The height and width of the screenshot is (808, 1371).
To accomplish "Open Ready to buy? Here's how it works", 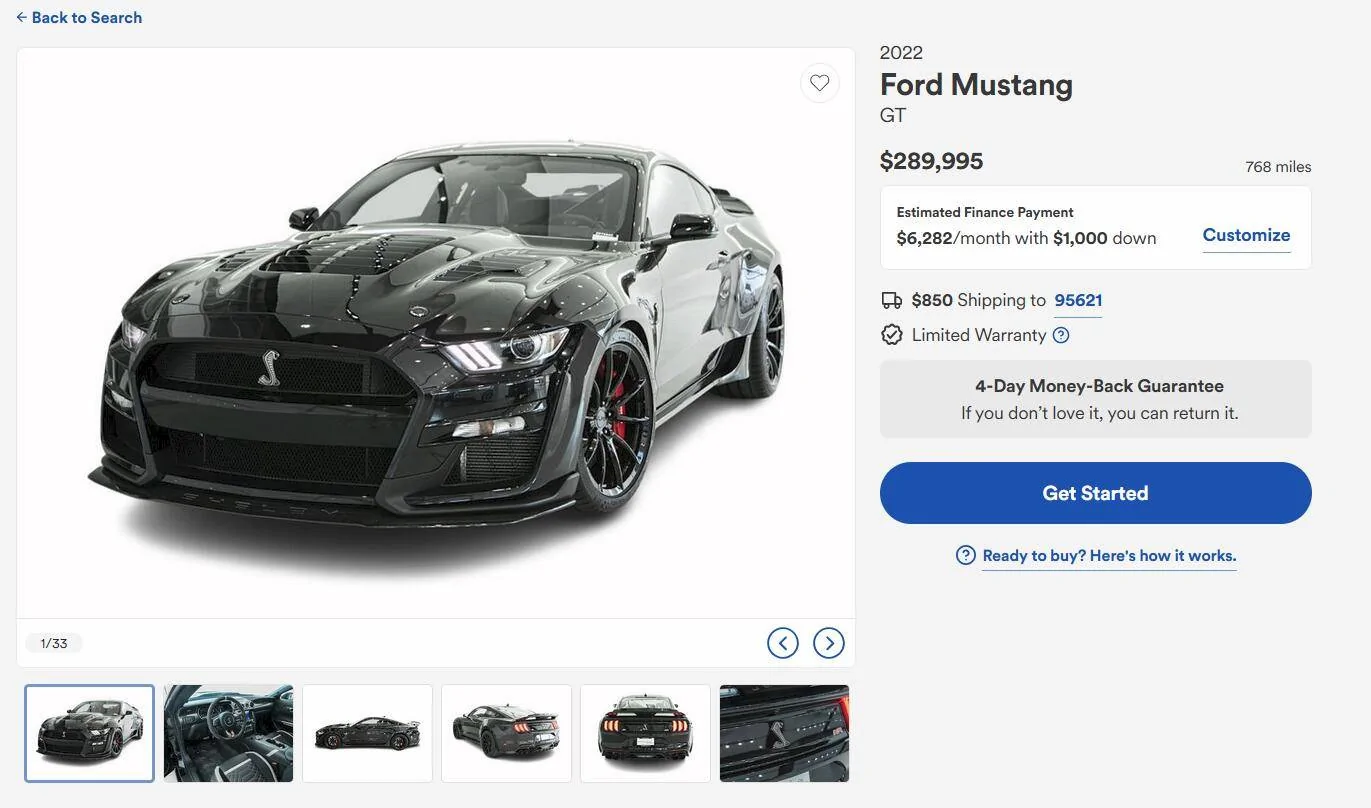I will pos(1109,555).
